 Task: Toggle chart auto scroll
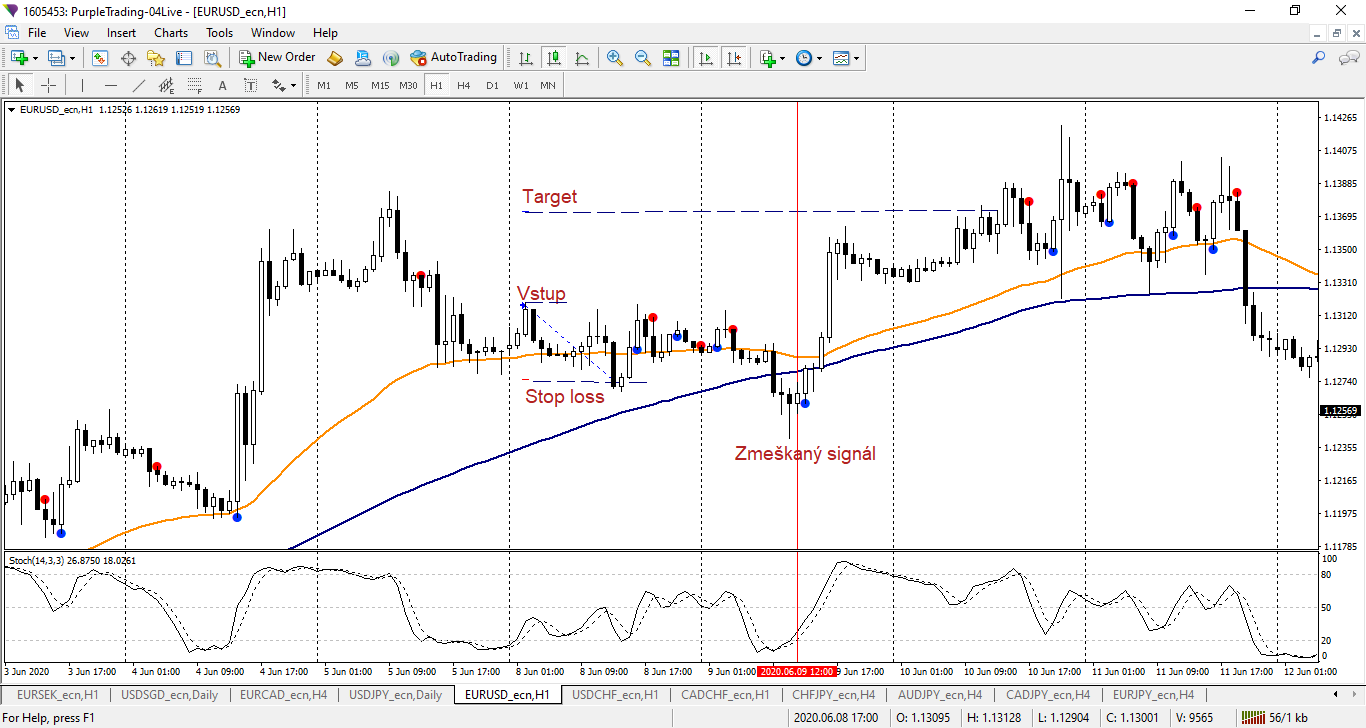click(x=707, y=58)
